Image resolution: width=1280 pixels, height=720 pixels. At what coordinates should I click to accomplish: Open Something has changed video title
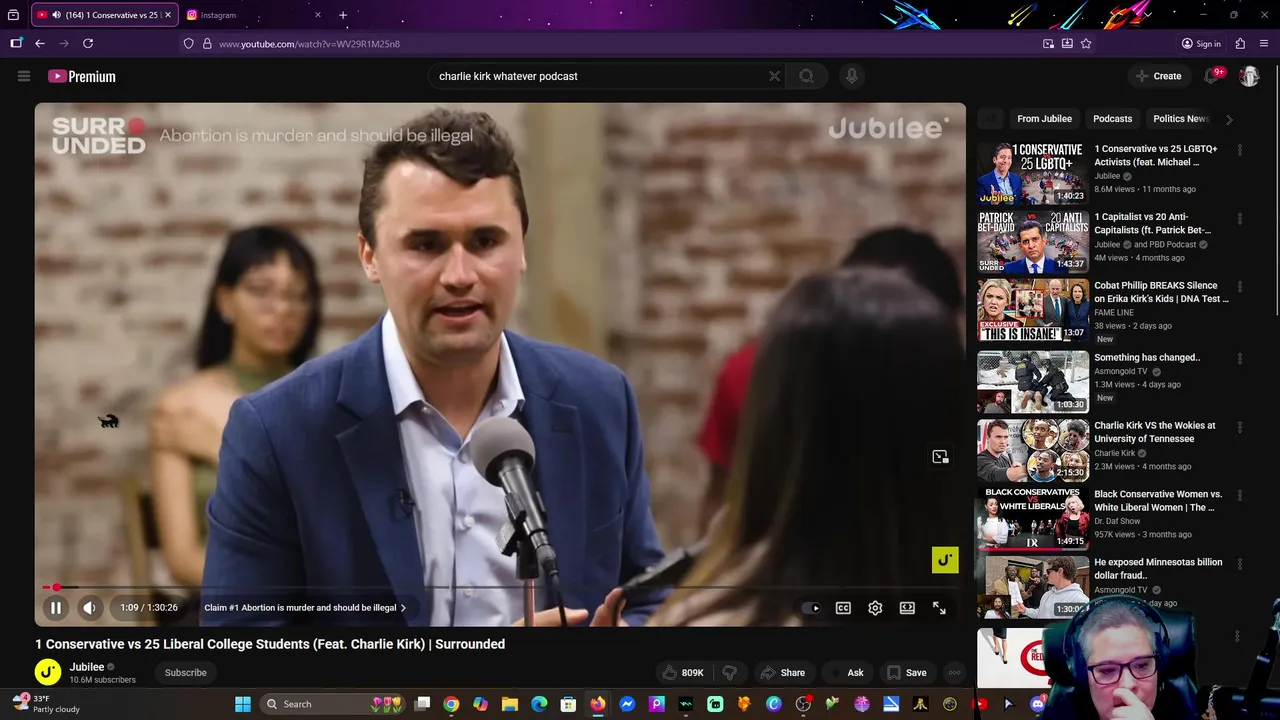click(1147, 357)
